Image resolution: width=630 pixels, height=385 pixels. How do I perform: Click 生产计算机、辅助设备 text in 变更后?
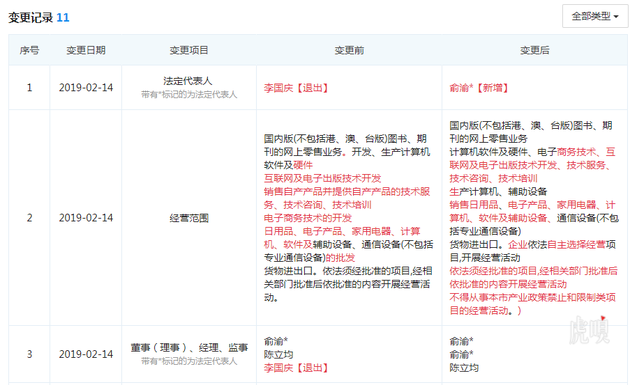[x=498, y=191]
